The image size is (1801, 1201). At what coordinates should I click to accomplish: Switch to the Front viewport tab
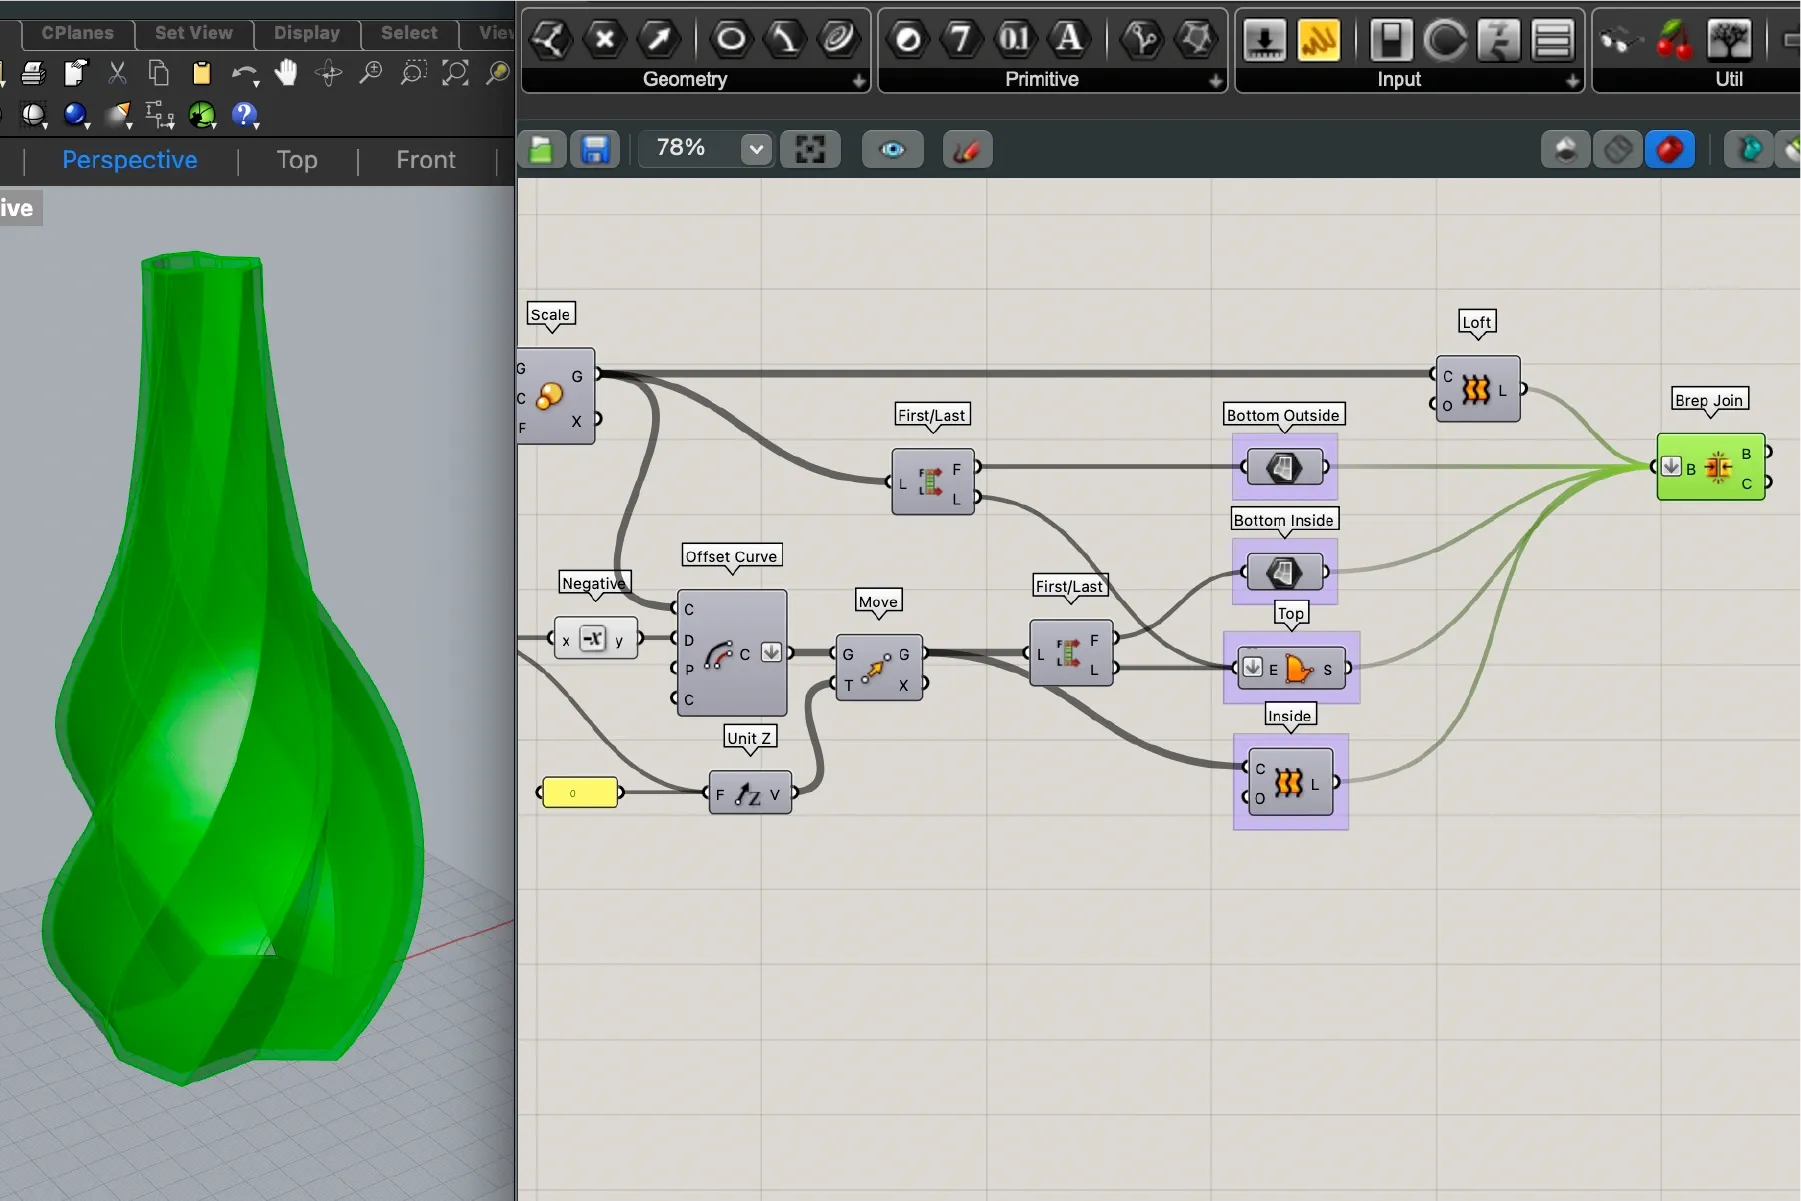pos(425,160)
